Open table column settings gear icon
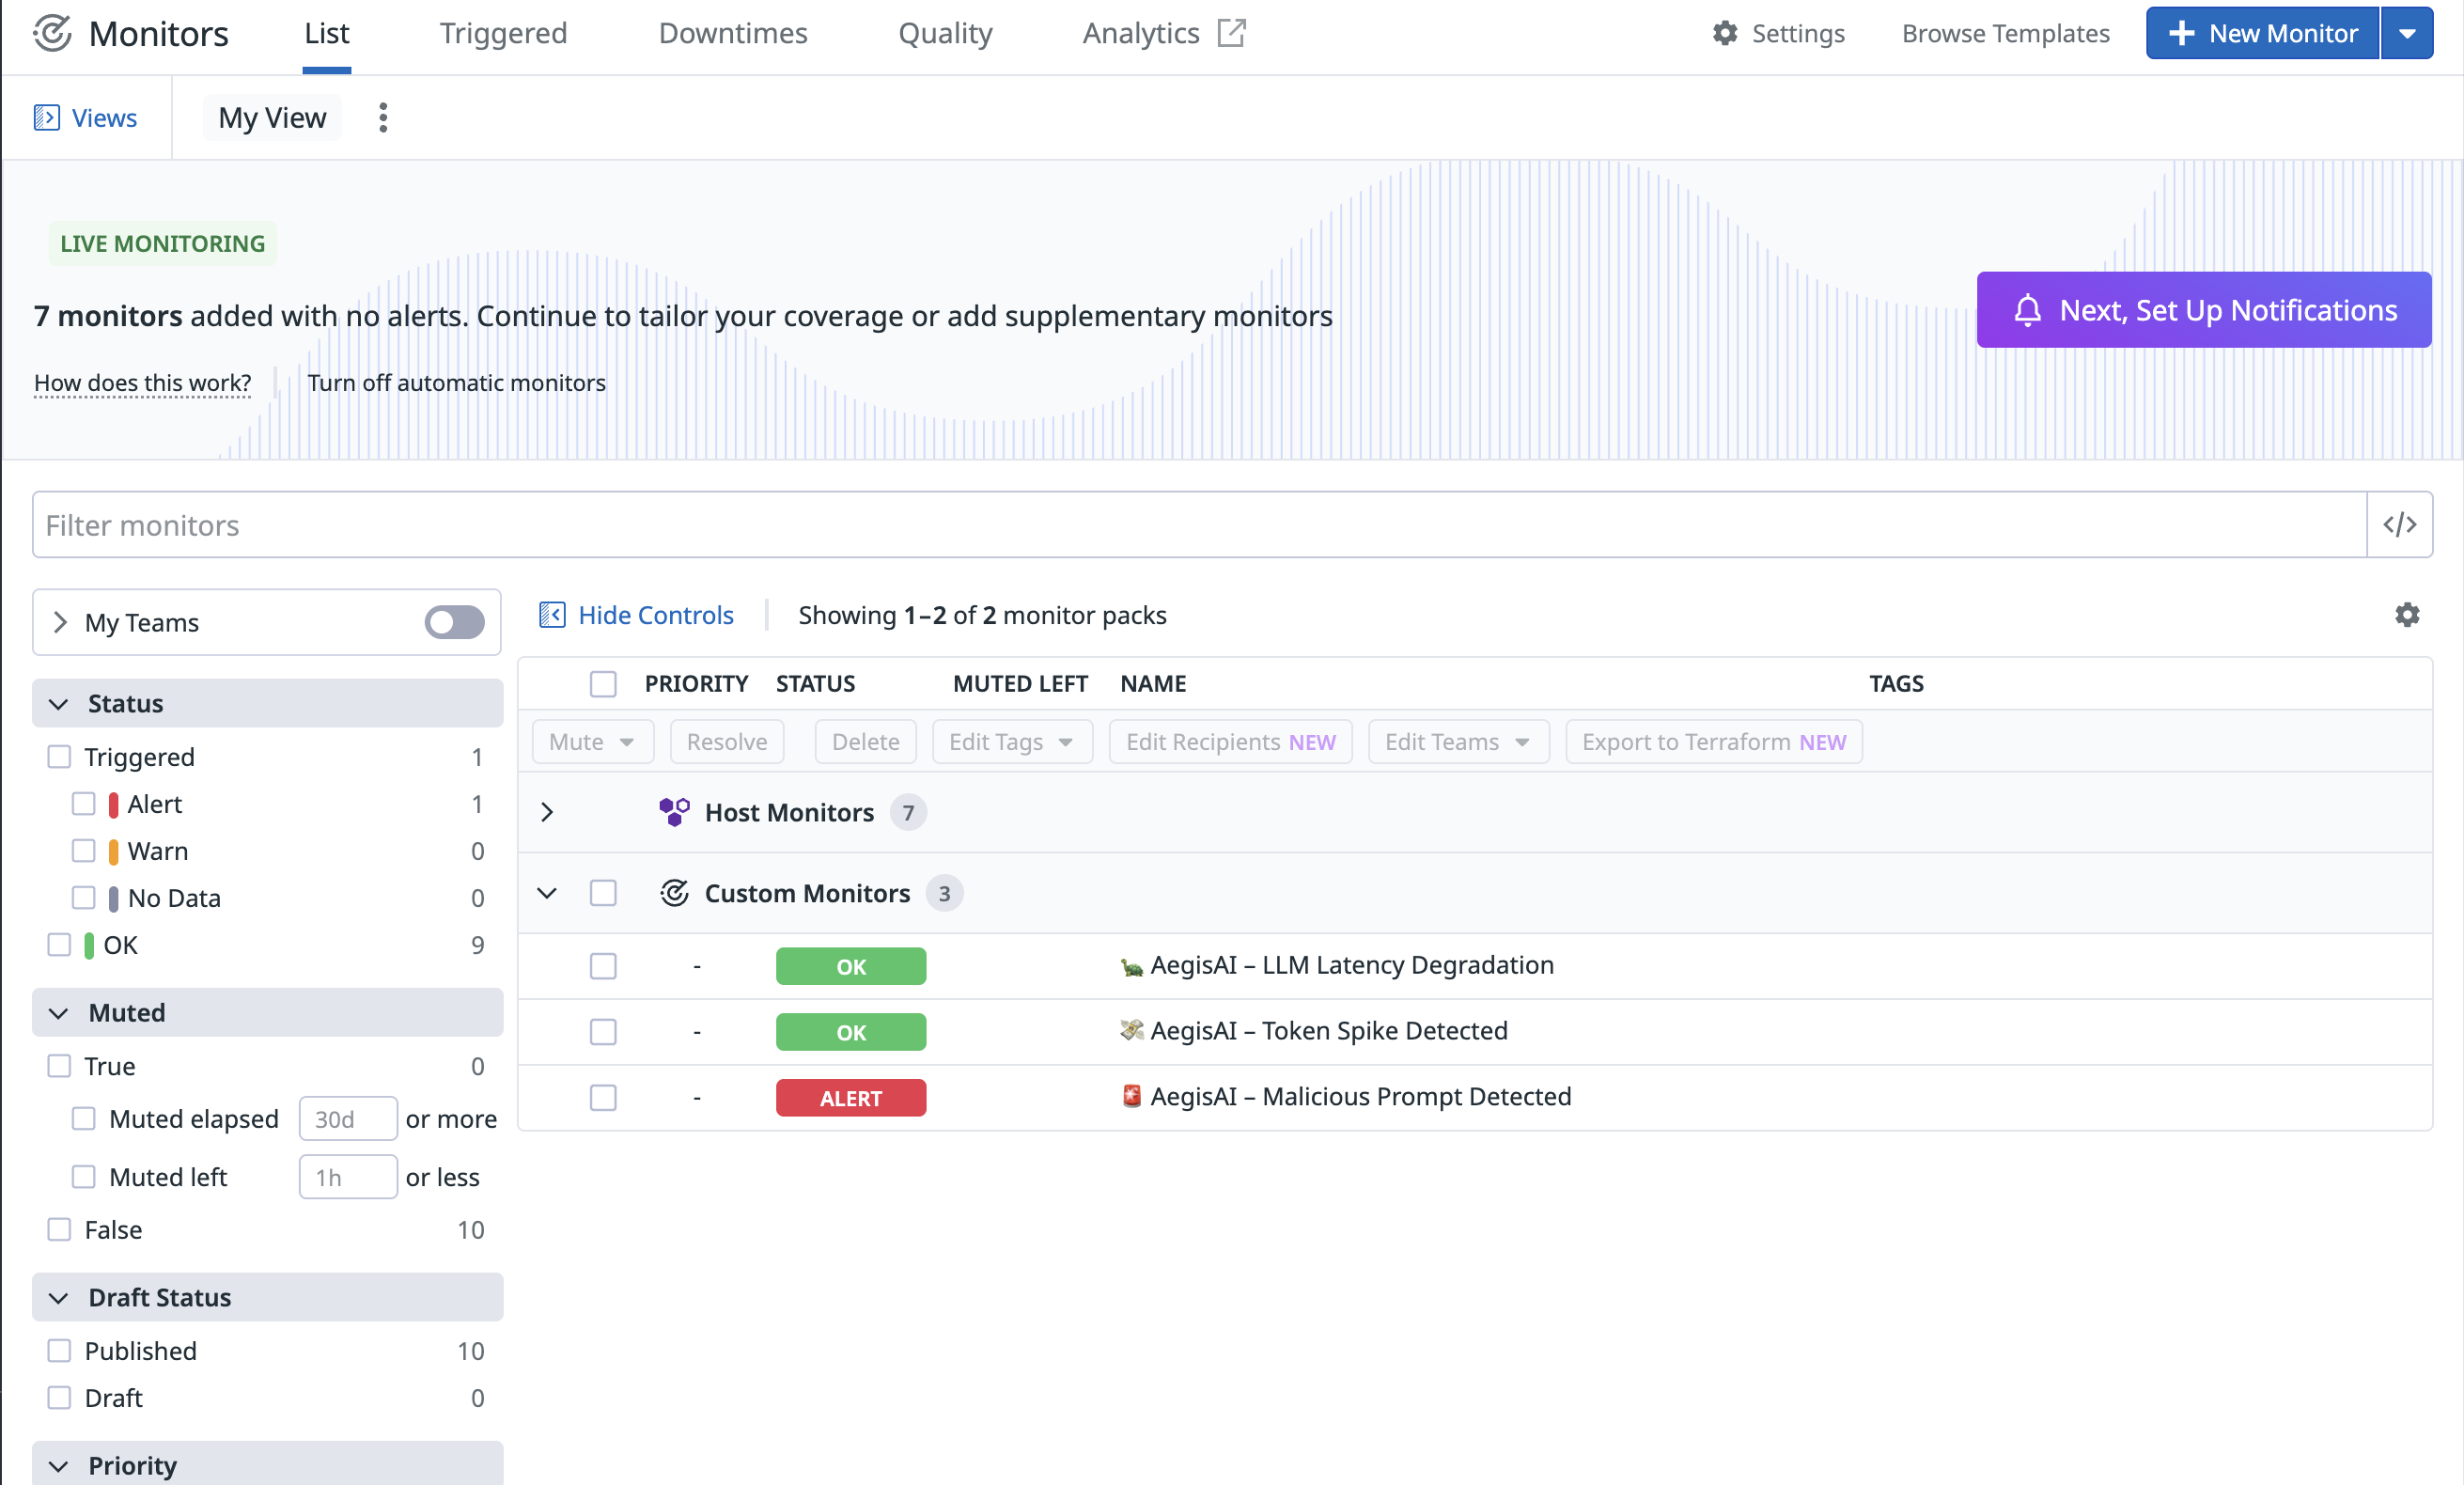This screenshot has width=2464, height=1485. [2406, 615]
